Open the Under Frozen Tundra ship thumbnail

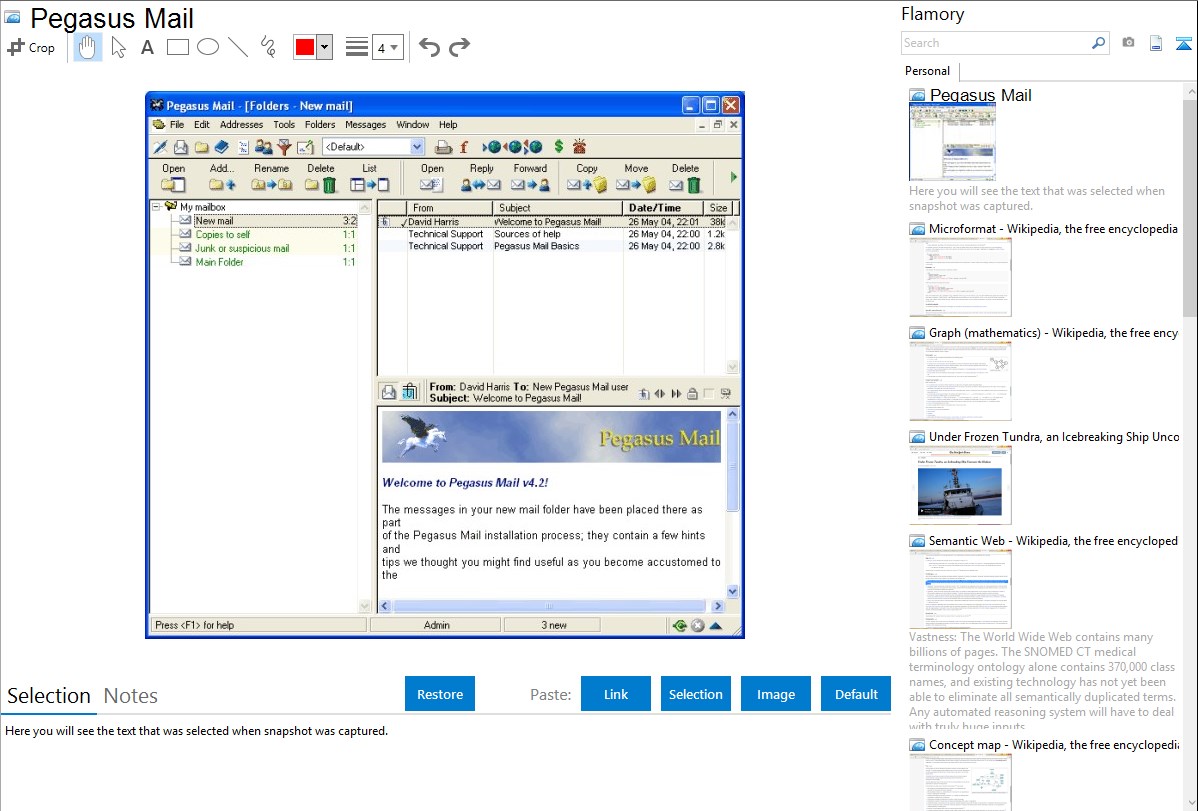click(x=960, y=485)
